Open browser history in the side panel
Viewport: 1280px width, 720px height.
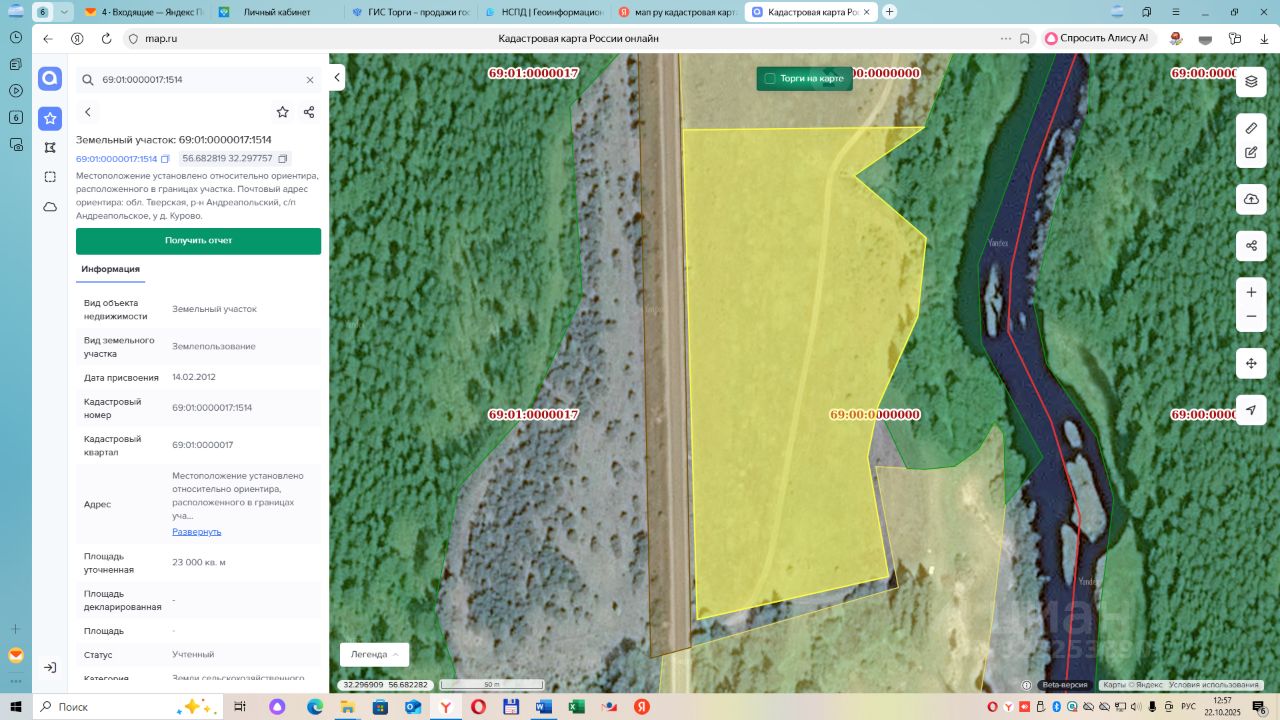[16, 37]
